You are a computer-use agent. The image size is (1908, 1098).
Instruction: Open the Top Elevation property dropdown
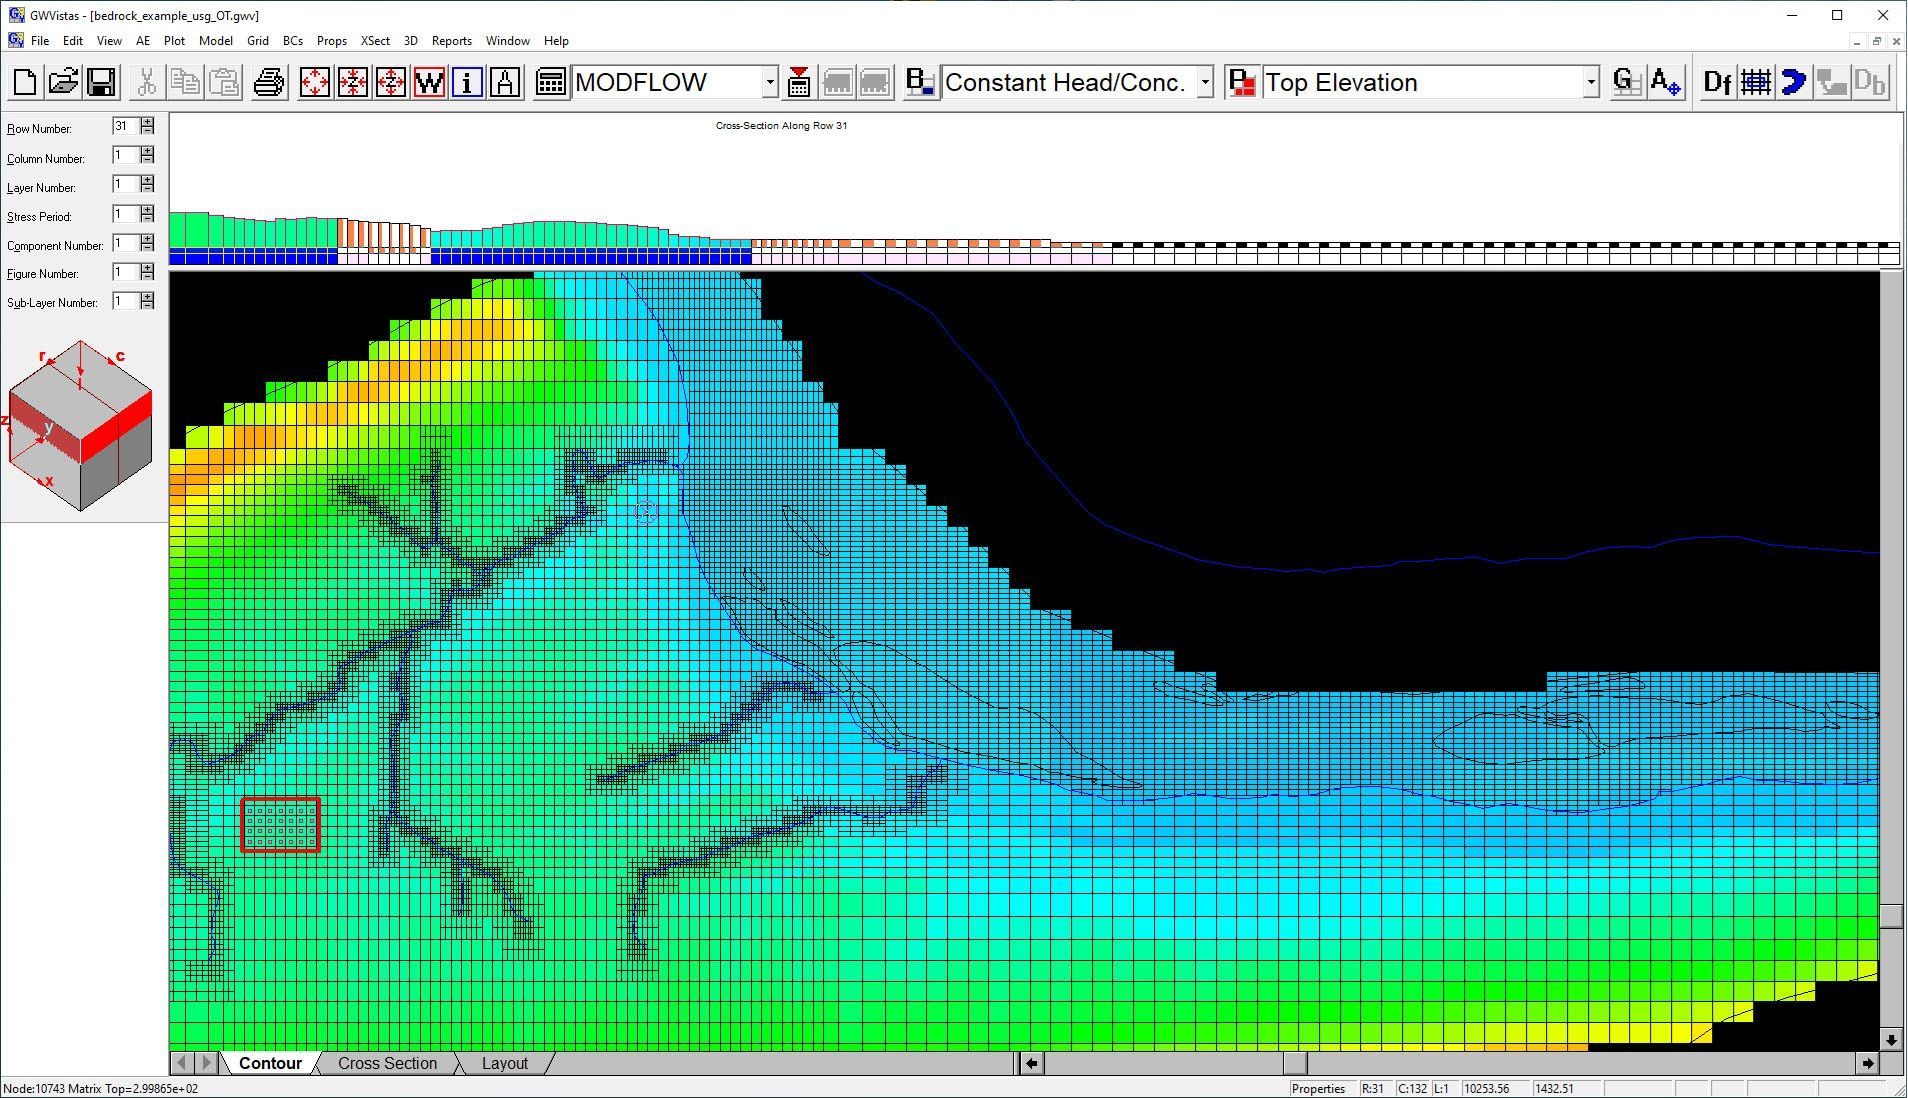[1591, 82]
